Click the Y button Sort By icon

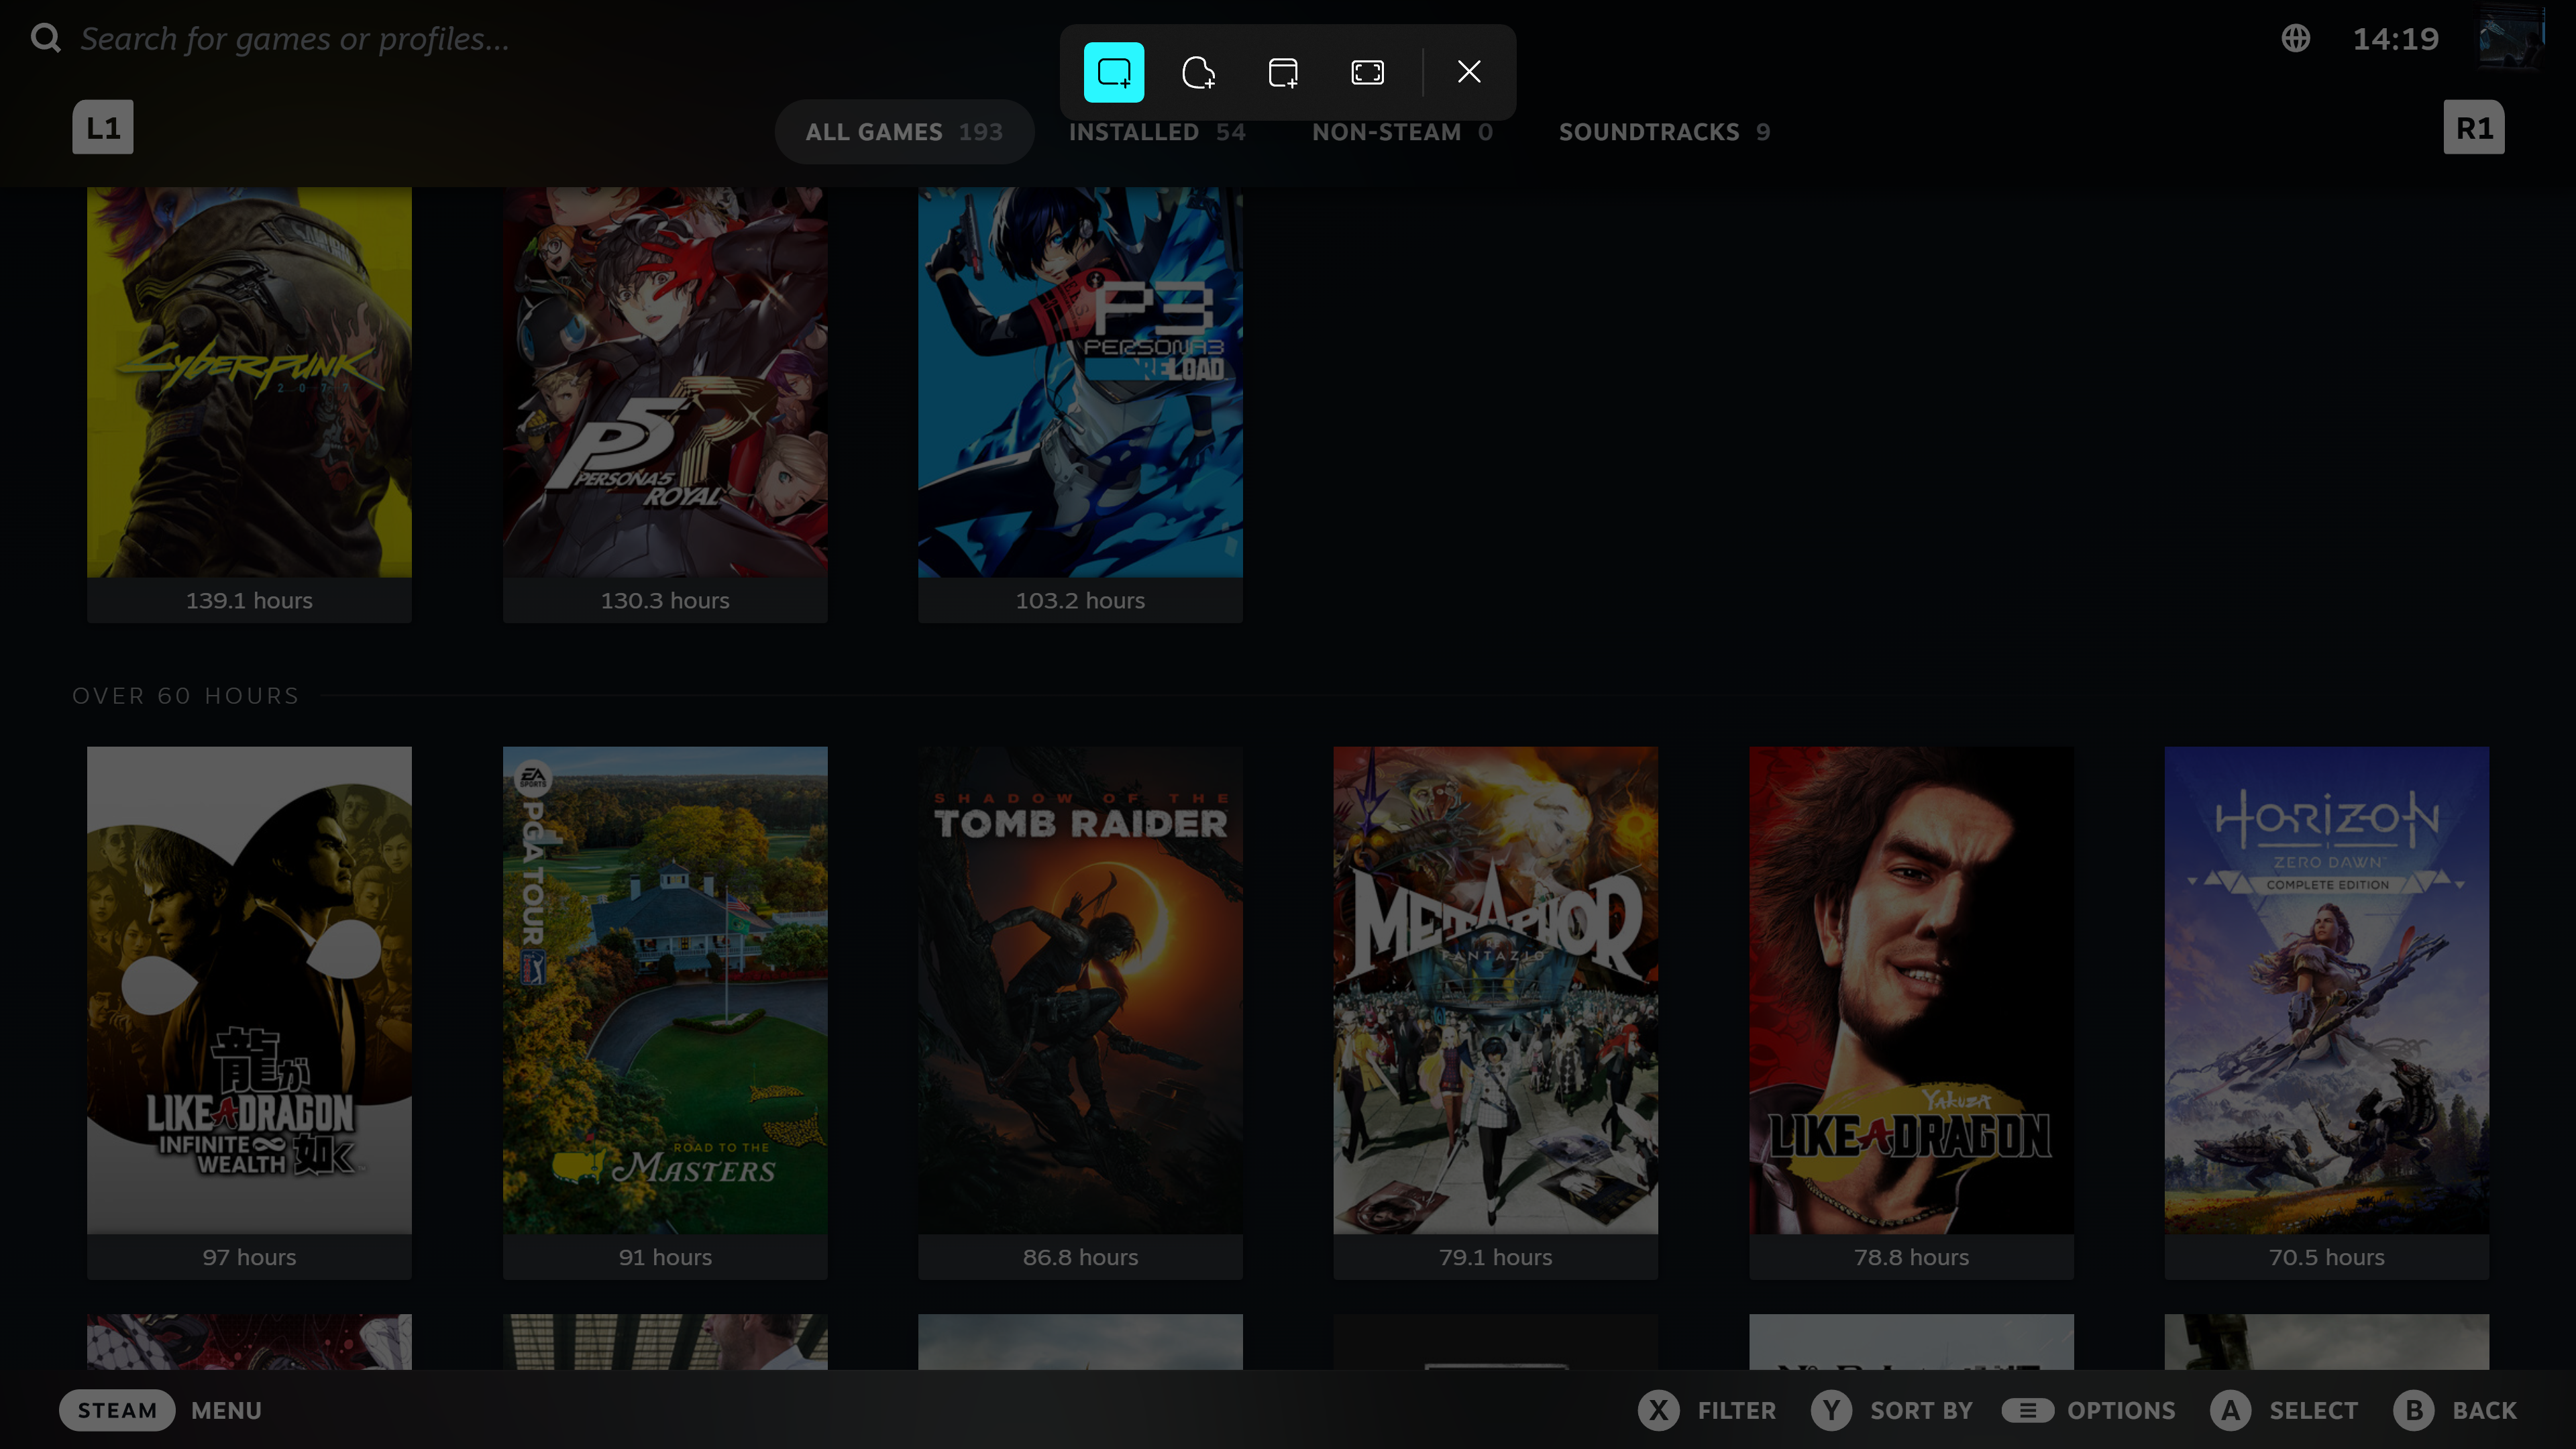tap(1832, 1410)
